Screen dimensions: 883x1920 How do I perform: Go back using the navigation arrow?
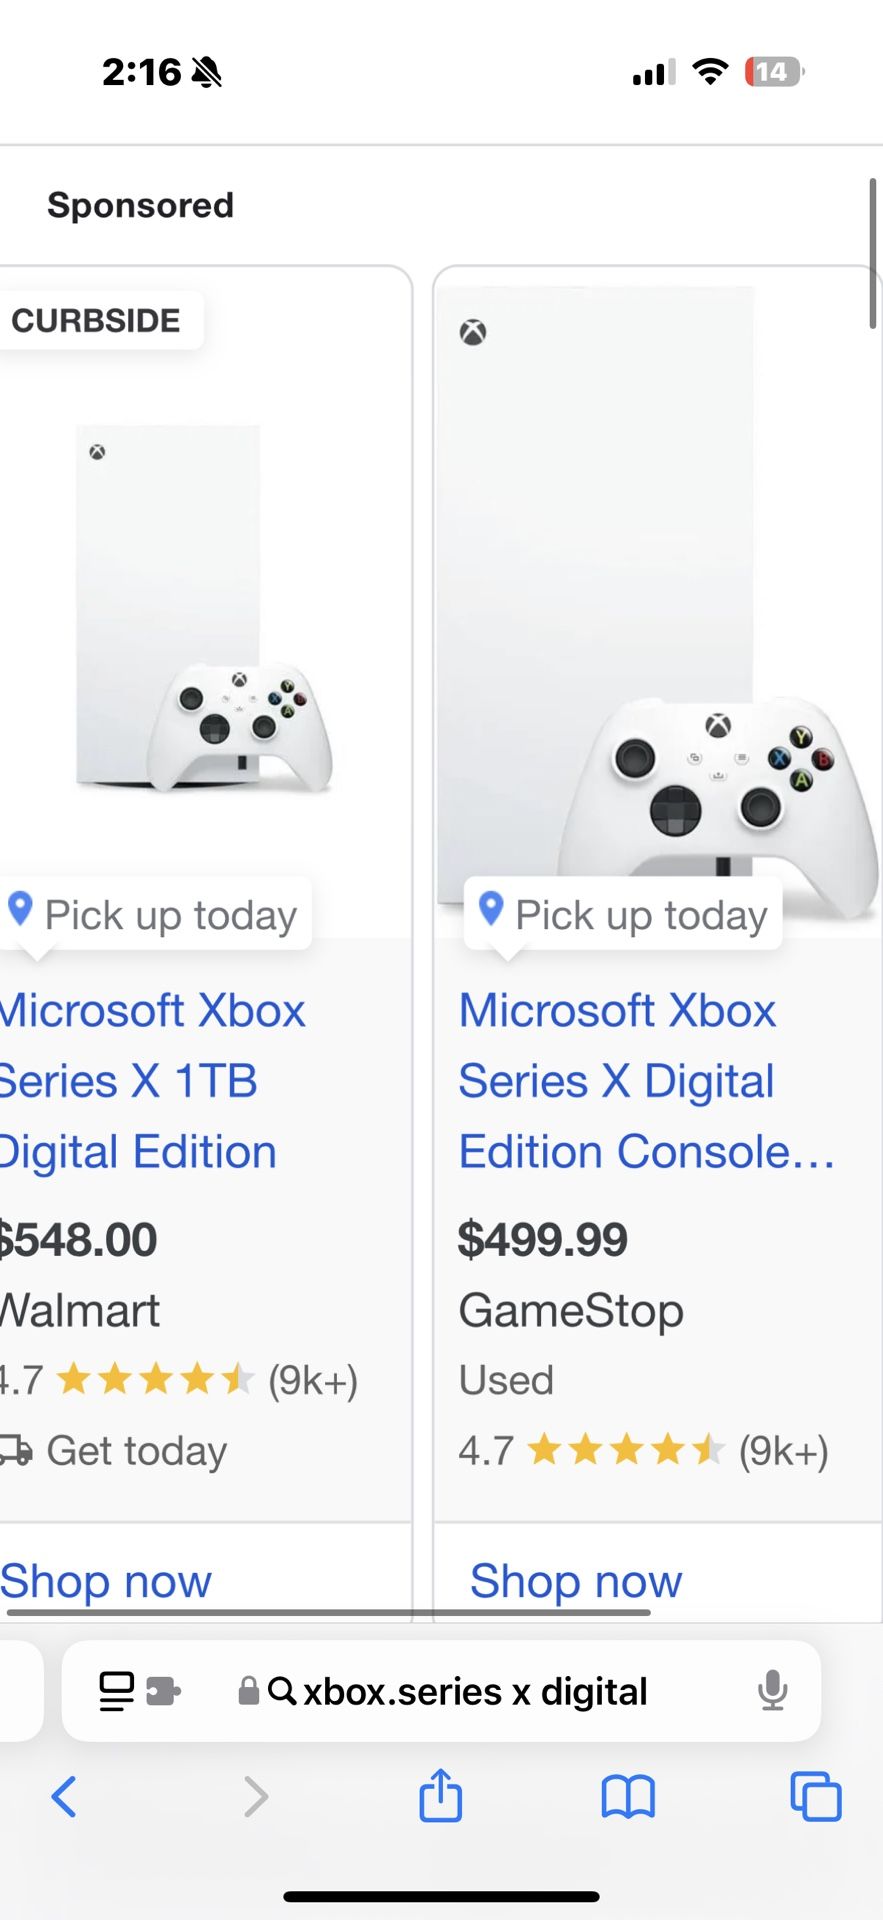click(64, 1795)
